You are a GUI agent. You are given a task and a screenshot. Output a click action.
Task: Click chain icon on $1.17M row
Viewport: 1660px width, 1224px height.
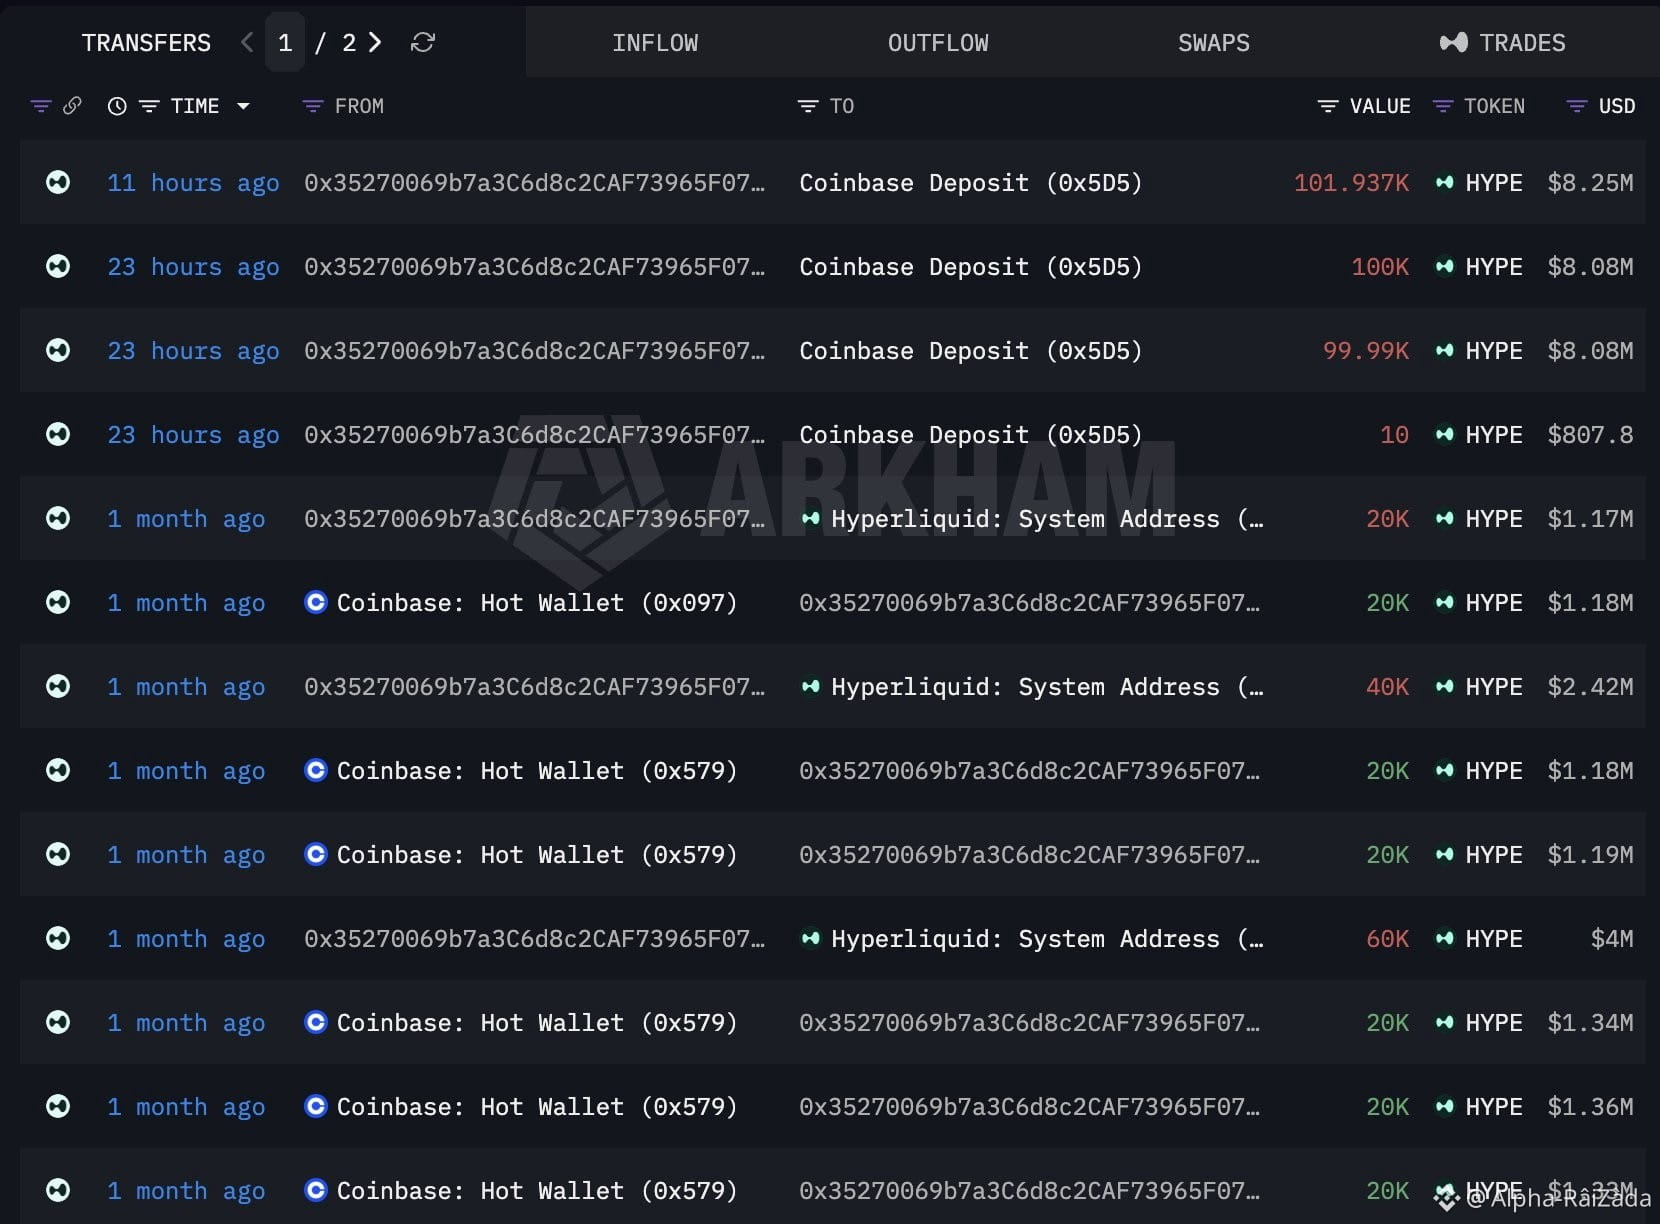(x=58, y=518)
